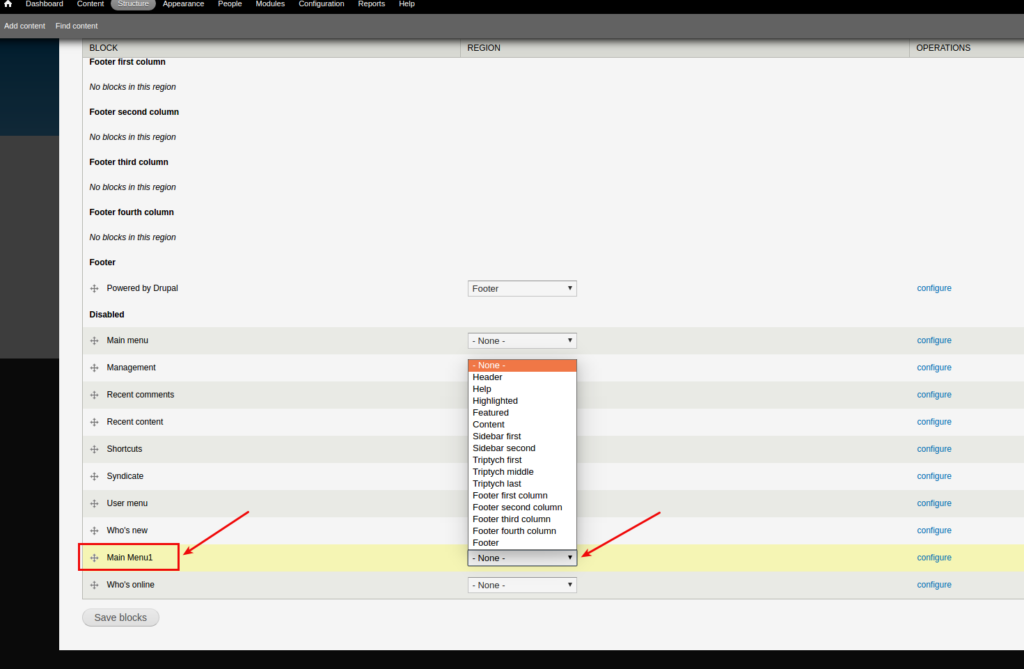
Task: Choose 'Sidebar second' in the region list
Action: coord(522,448)
